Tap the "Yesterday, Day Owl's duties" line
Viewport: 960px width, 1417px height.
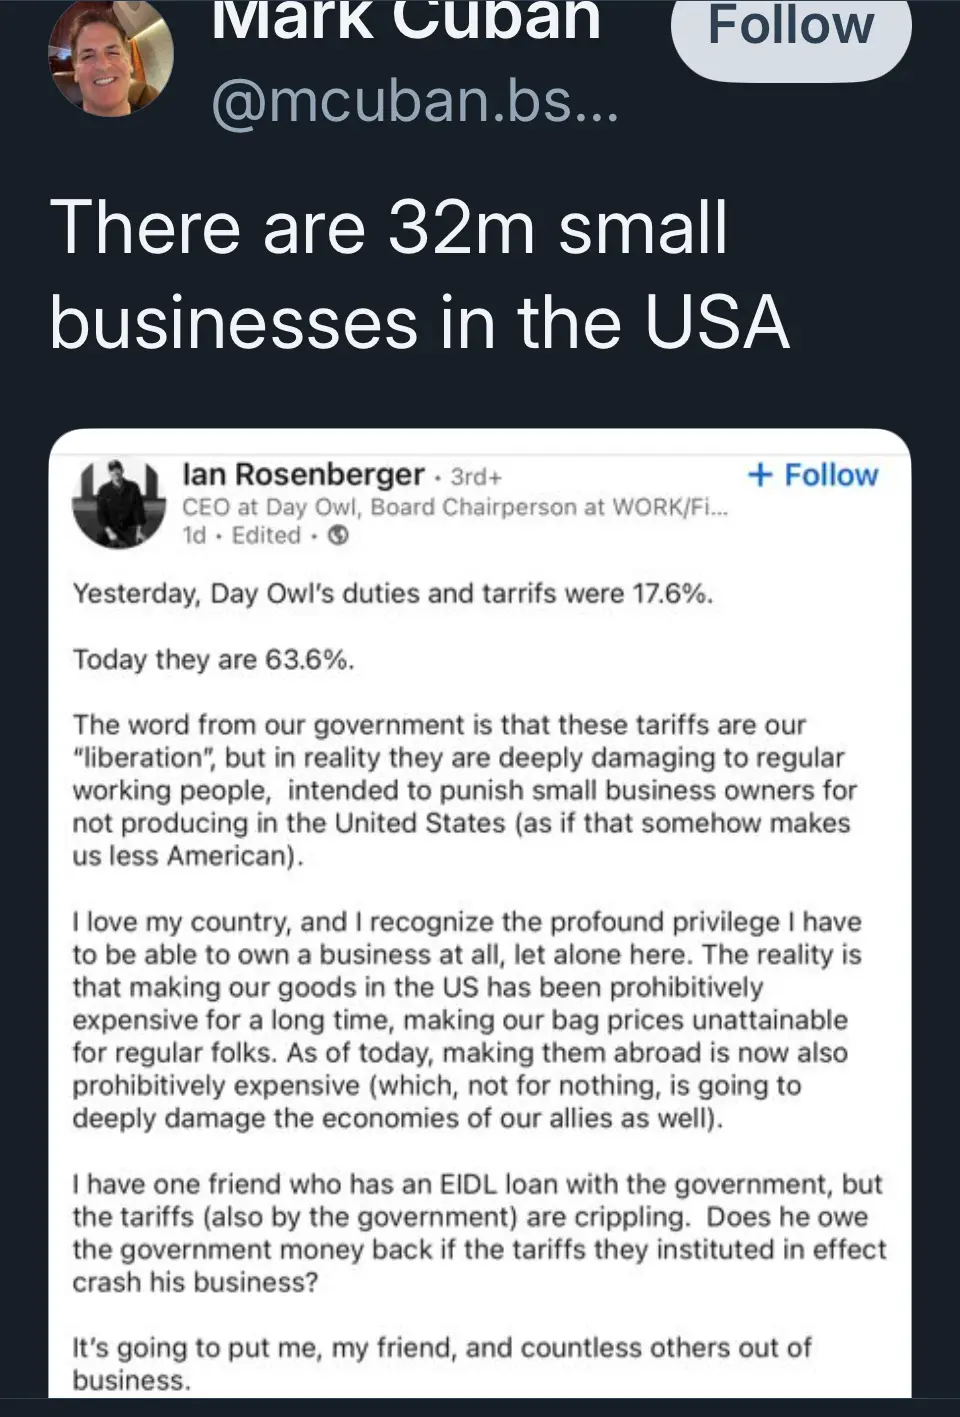coord(393,594)
